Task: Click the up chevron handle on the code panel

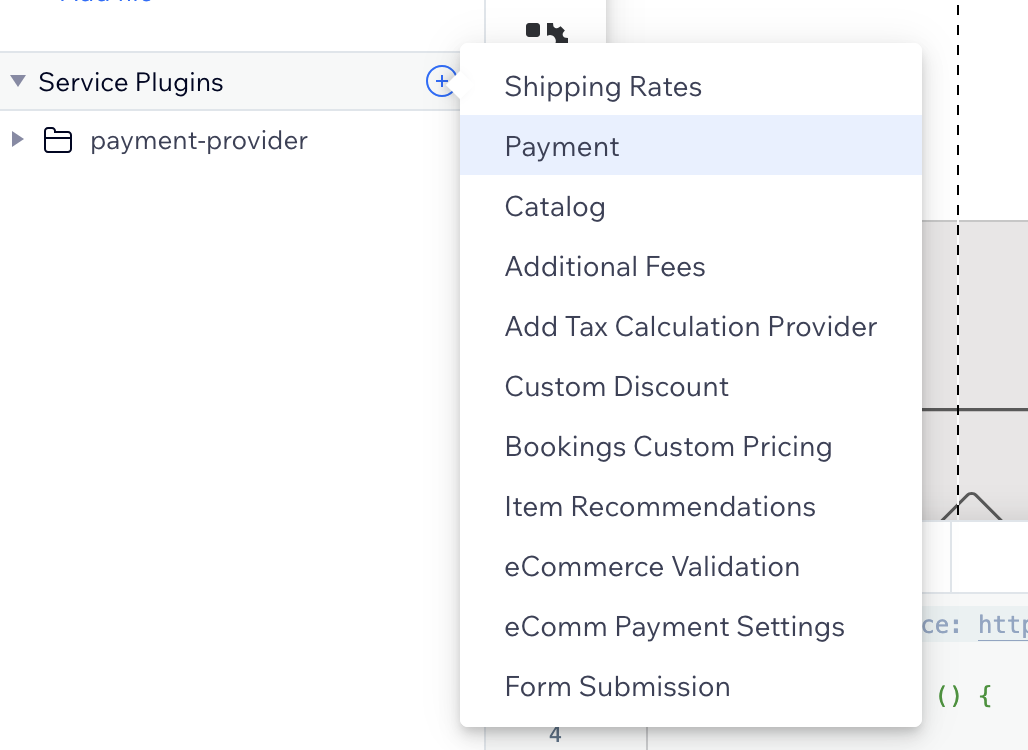Action: point(971,506)
